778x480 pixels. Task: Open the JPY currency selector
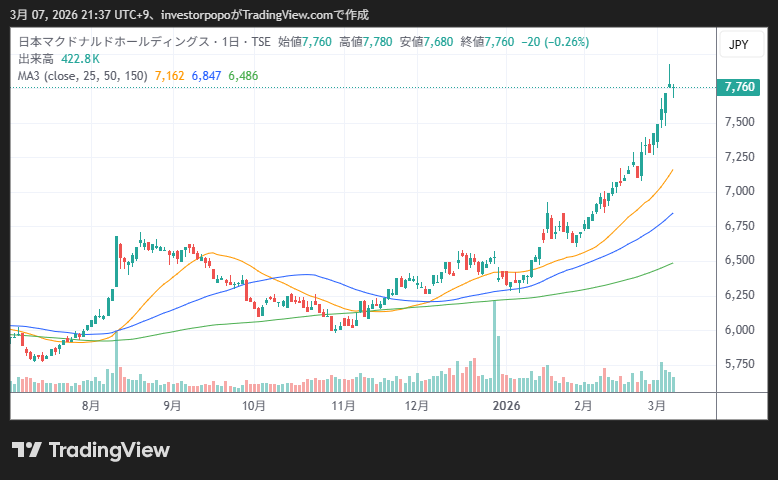(x=738, y=45)
